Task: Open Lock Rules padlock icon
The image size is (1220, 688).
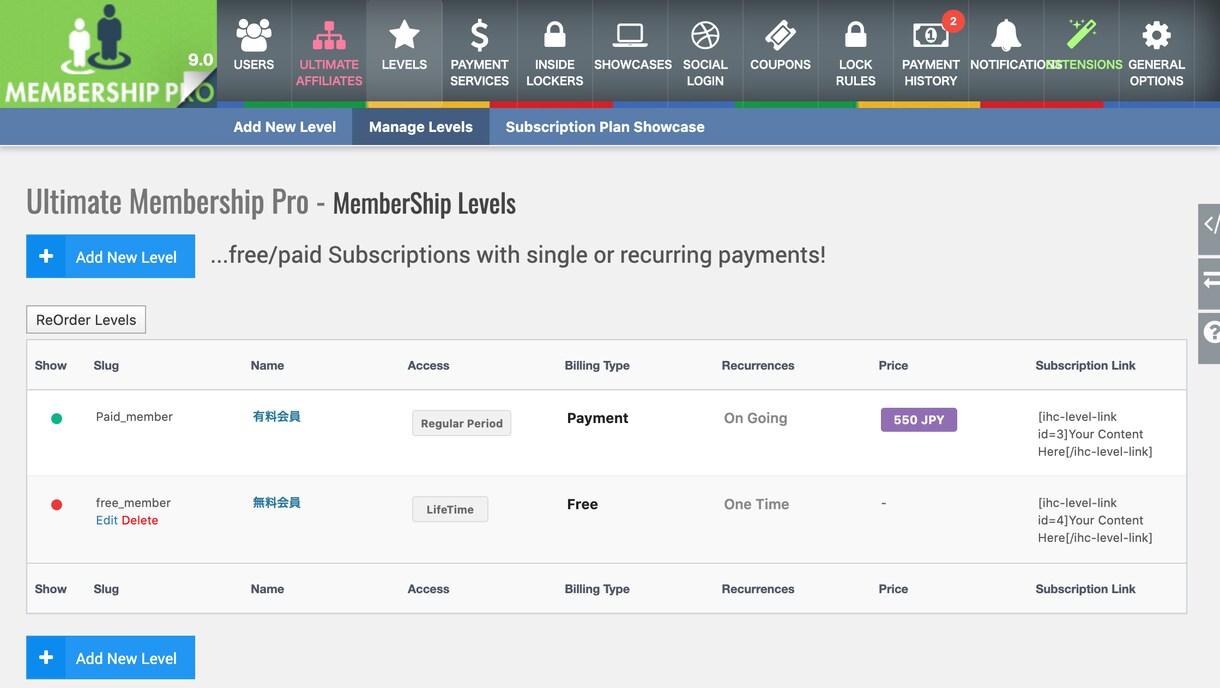Action: (x=856, y=36)
